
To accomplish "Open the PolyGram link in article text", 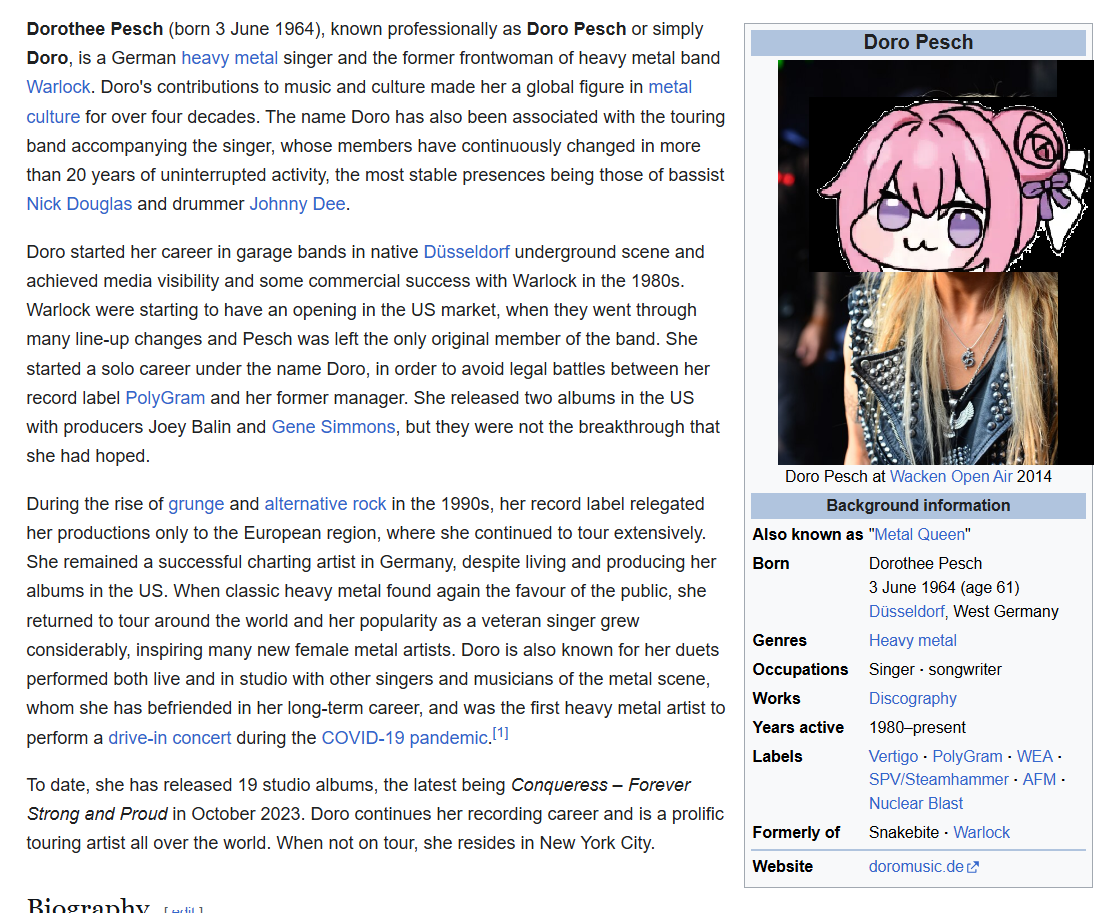I will (x=165, y=398).
